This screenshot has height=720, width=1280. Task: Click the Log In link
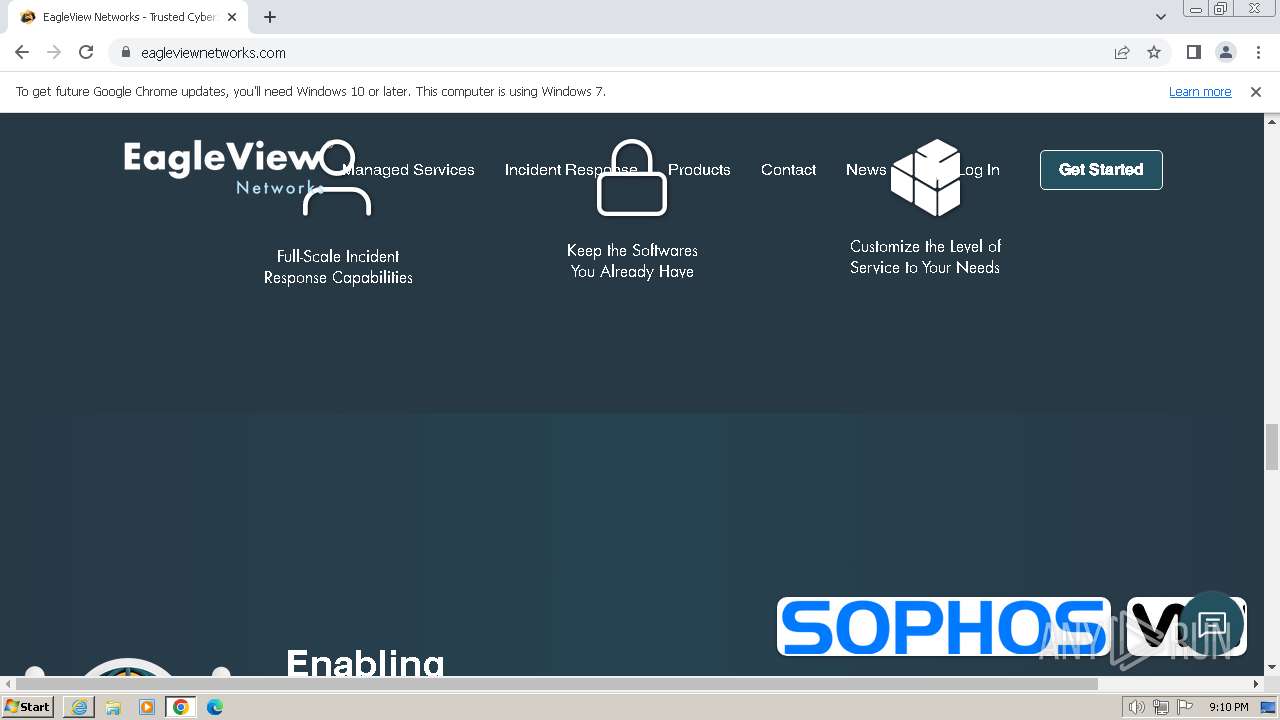click(979, 170)
